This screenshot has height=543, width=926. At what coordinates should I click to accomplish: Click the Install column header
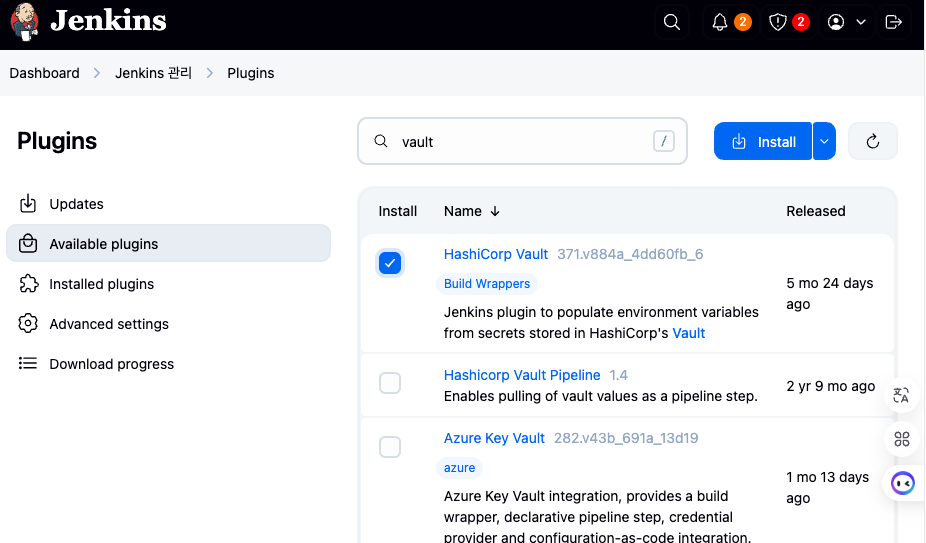point(397,211)
